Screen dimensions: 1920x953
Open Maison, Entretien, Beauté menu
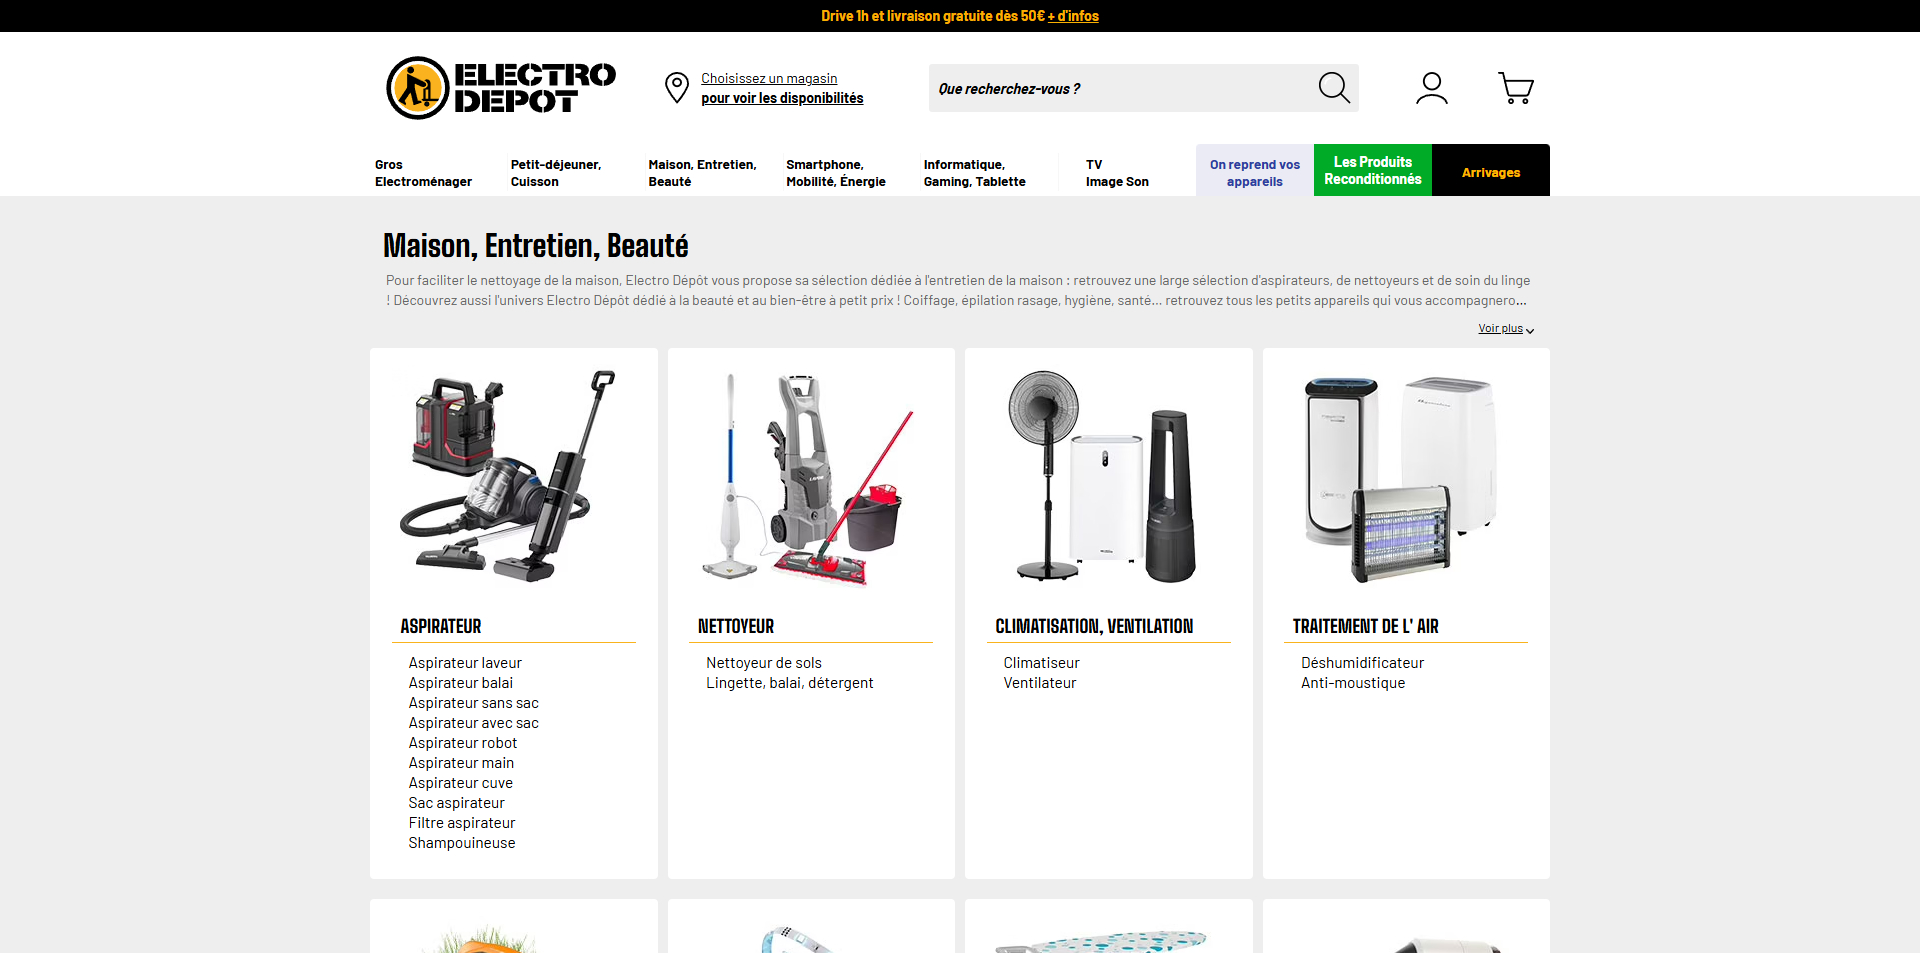click(x=702, y=173)
